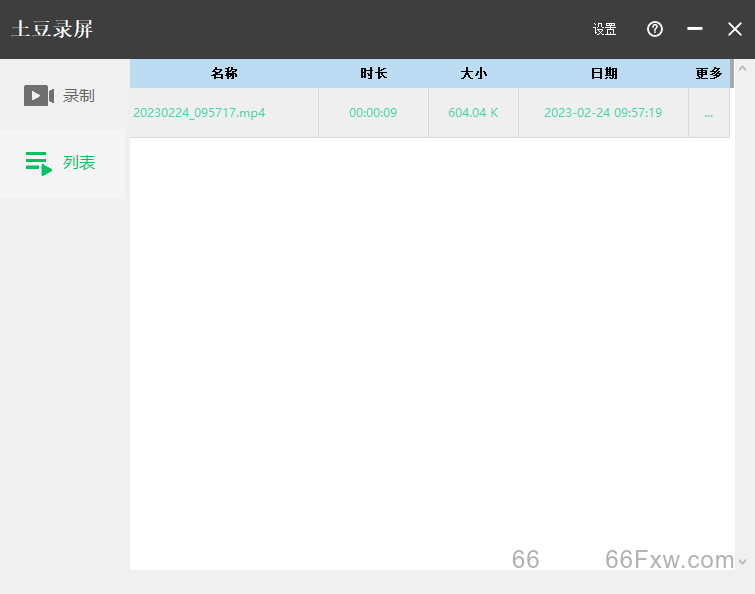Click the 更多 column header

tap(709, 74)
